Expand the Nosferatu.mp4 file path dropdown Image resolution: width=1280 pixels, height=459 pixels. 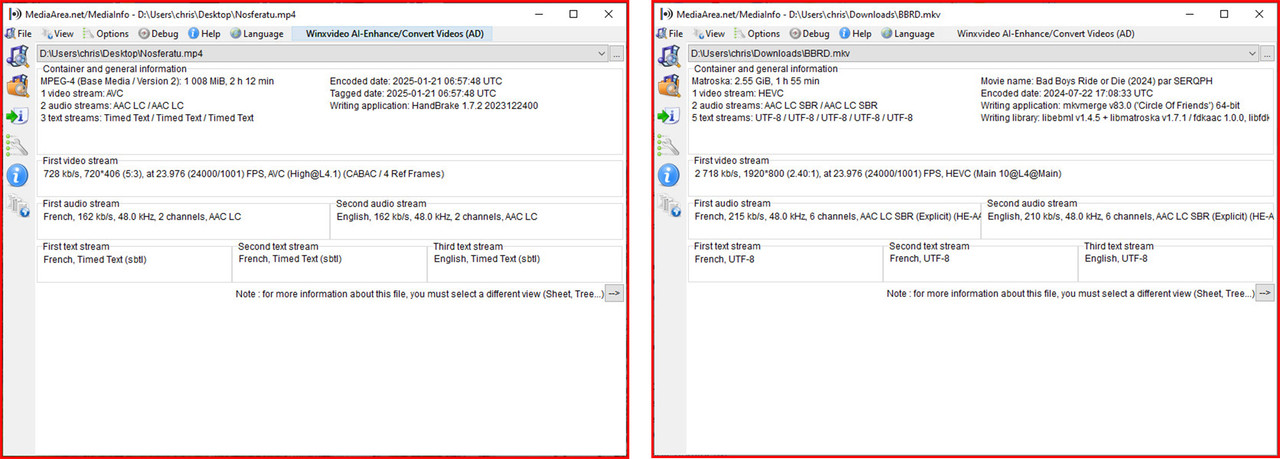(x=601, y=53)
